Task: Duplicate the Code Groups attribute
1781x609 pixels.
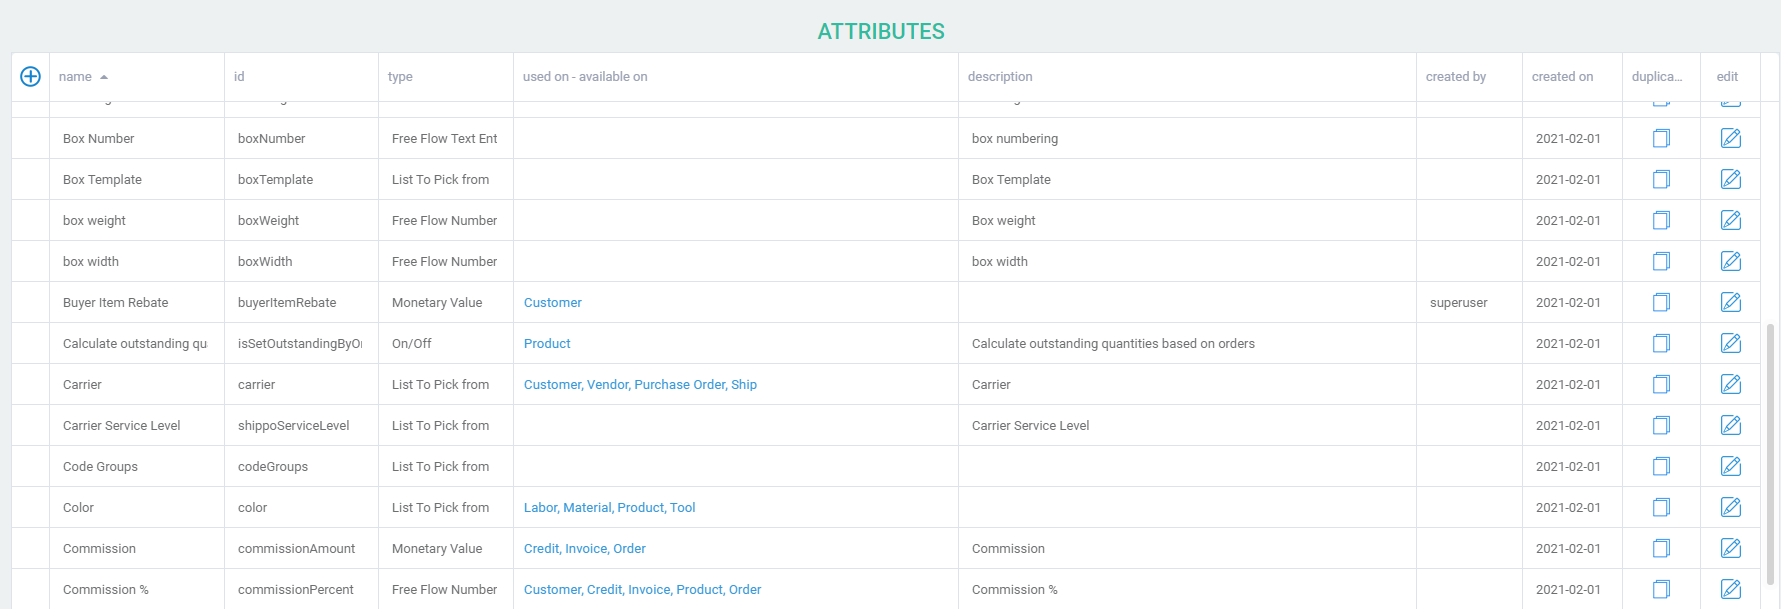Action: (1662, 466)
